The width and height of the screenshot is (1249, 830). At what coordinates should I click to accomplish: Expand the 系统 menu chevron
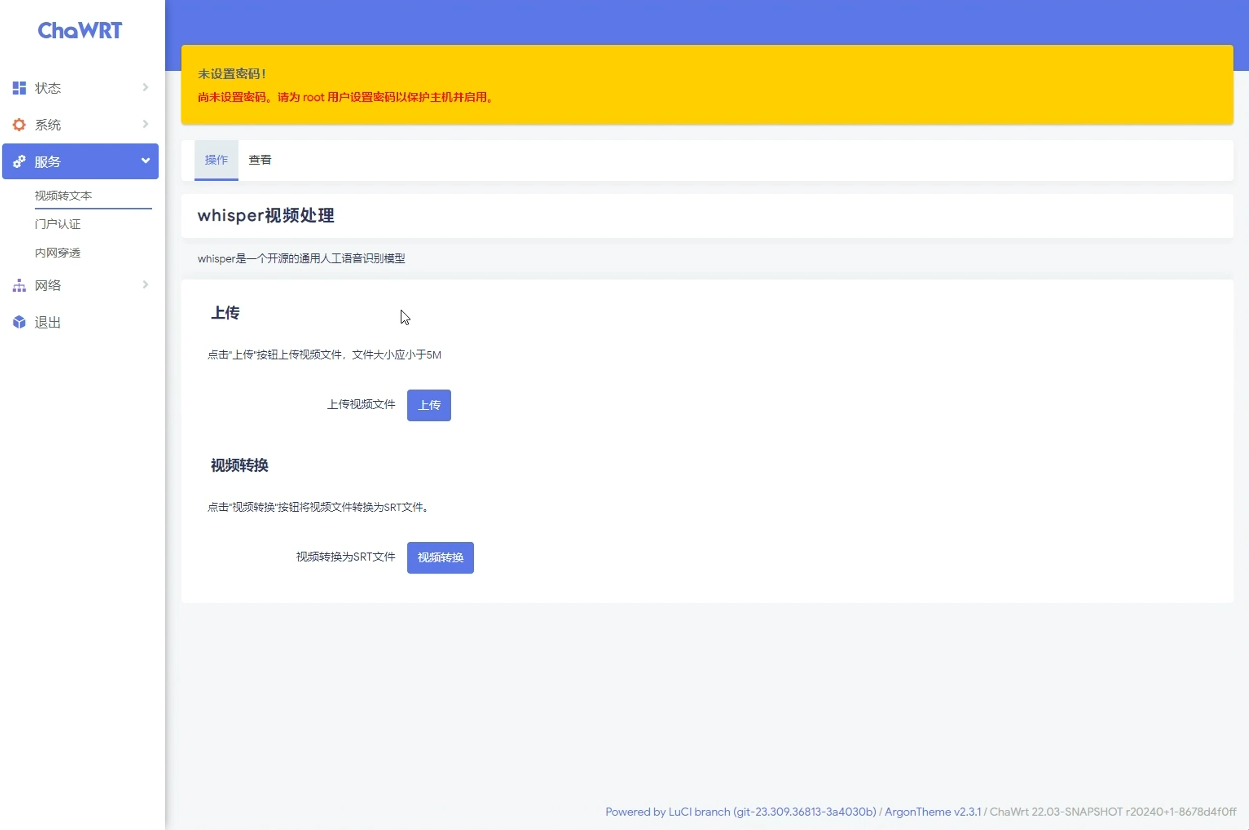pos(145,124)
